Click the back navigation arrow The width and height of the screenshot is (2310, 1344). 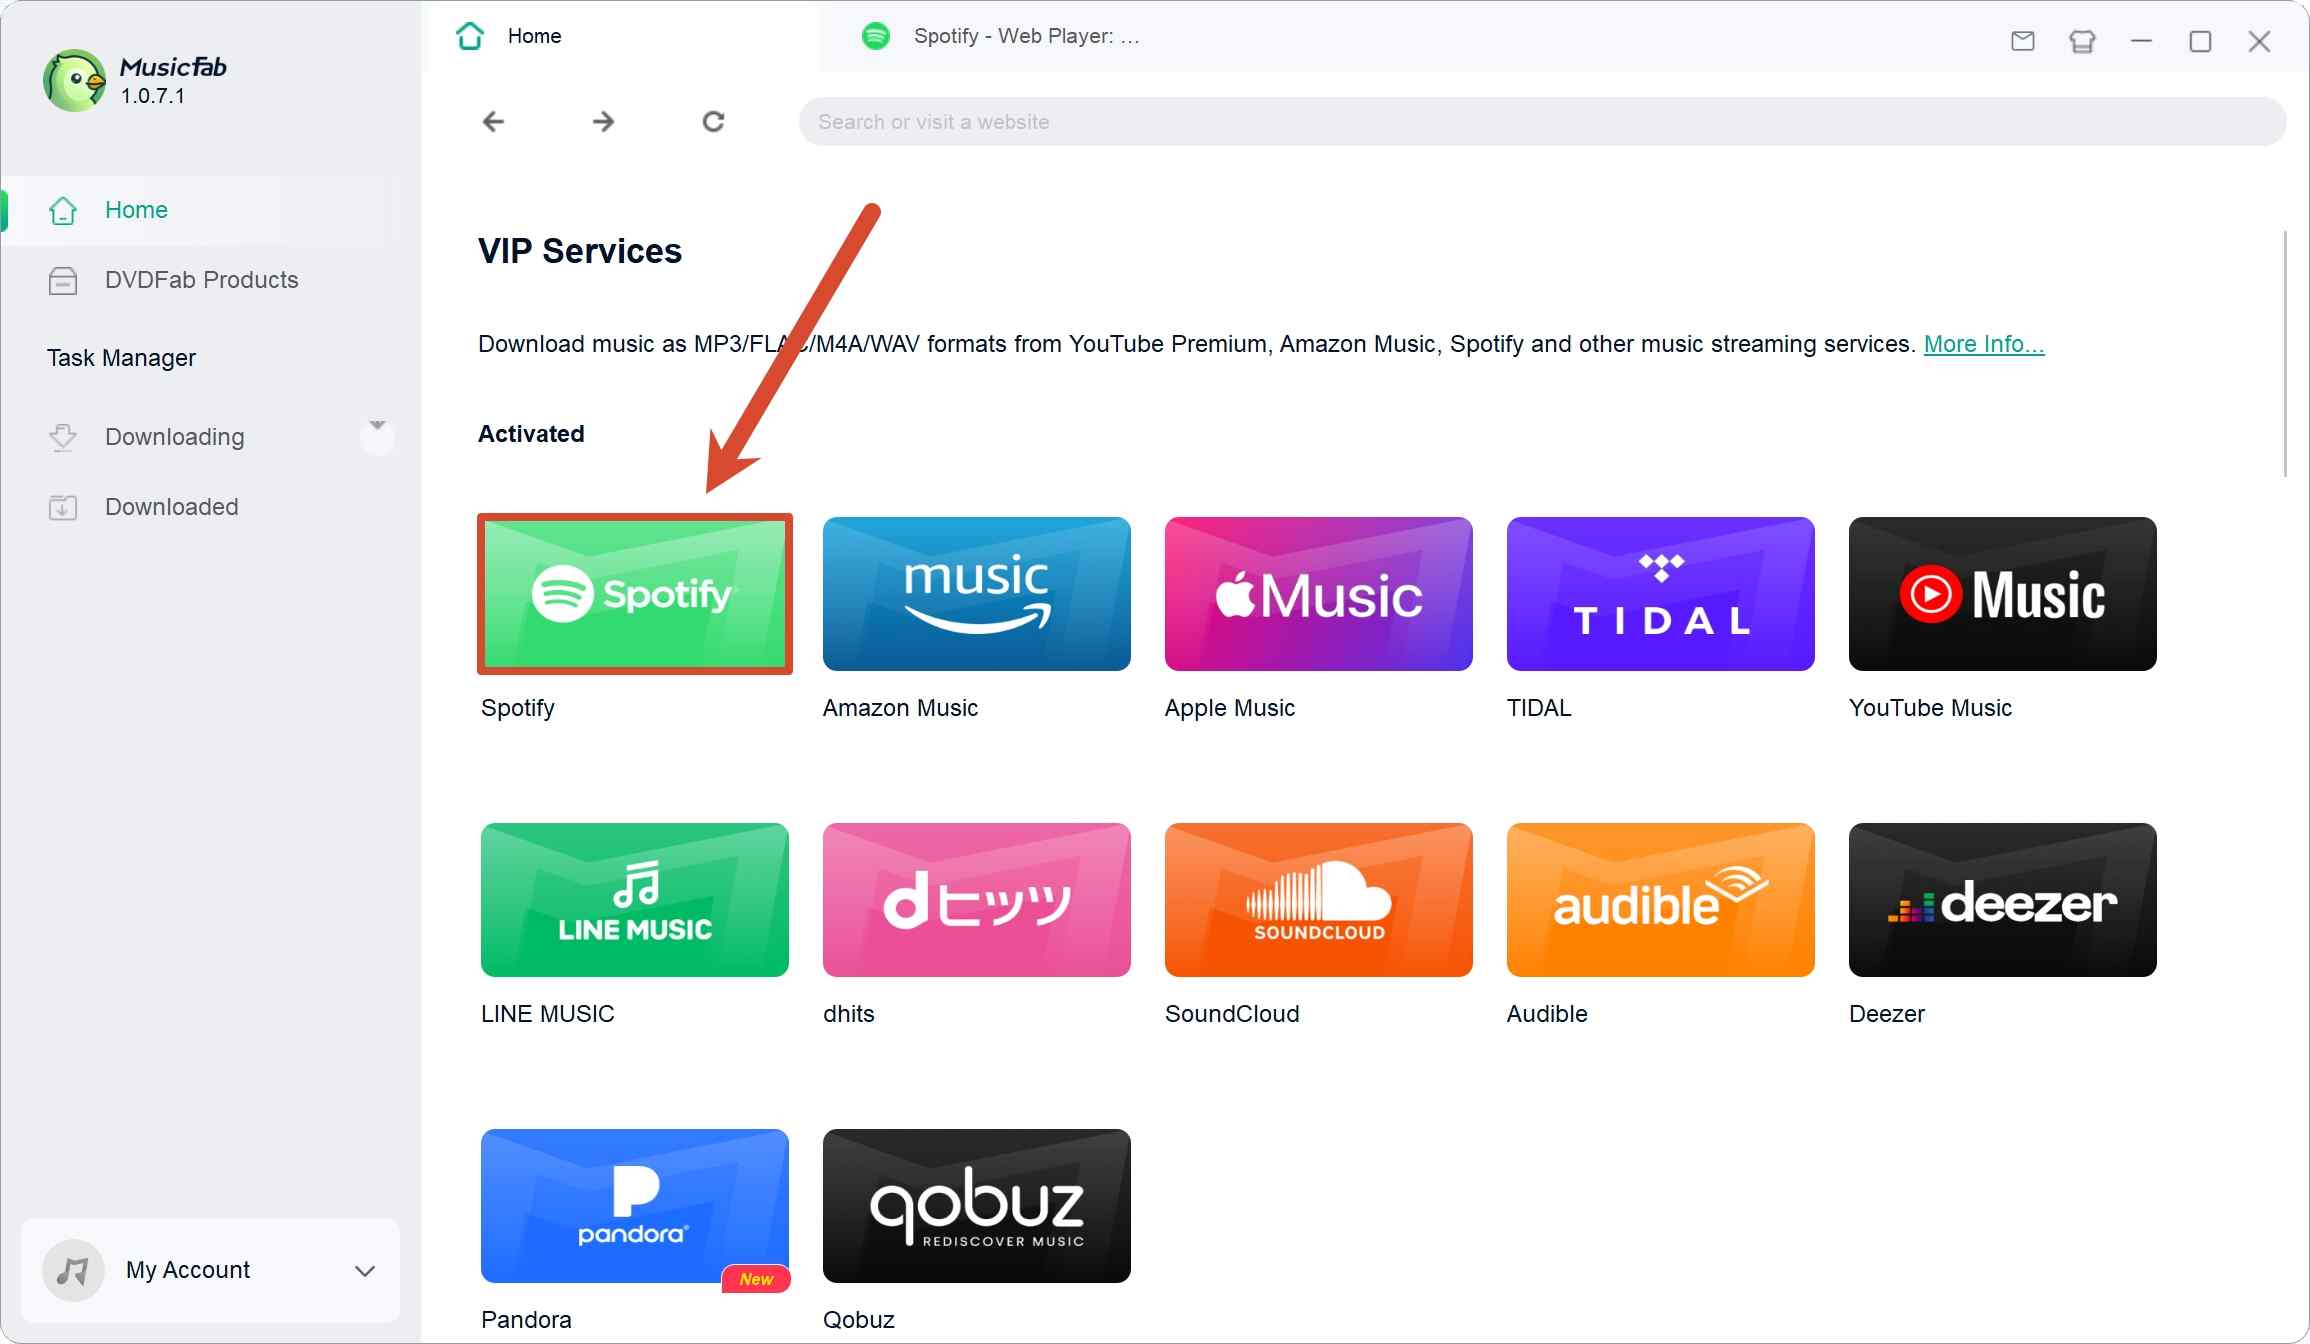[493, 122]
